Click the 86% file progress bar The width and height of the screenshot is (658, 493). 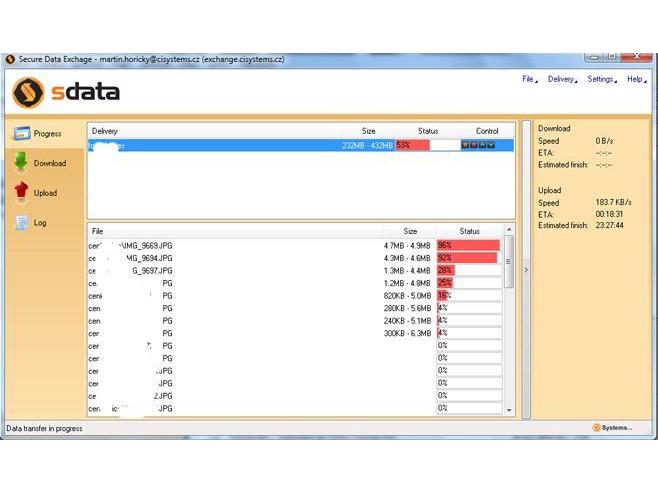[469, 245]
